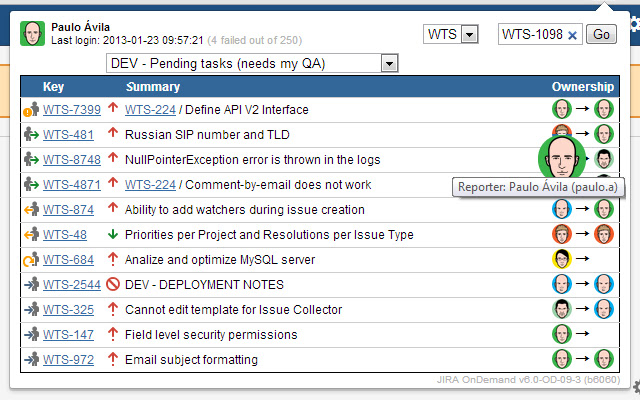
Task: Open issue WTS-325
Action: [x=68, y=310]
